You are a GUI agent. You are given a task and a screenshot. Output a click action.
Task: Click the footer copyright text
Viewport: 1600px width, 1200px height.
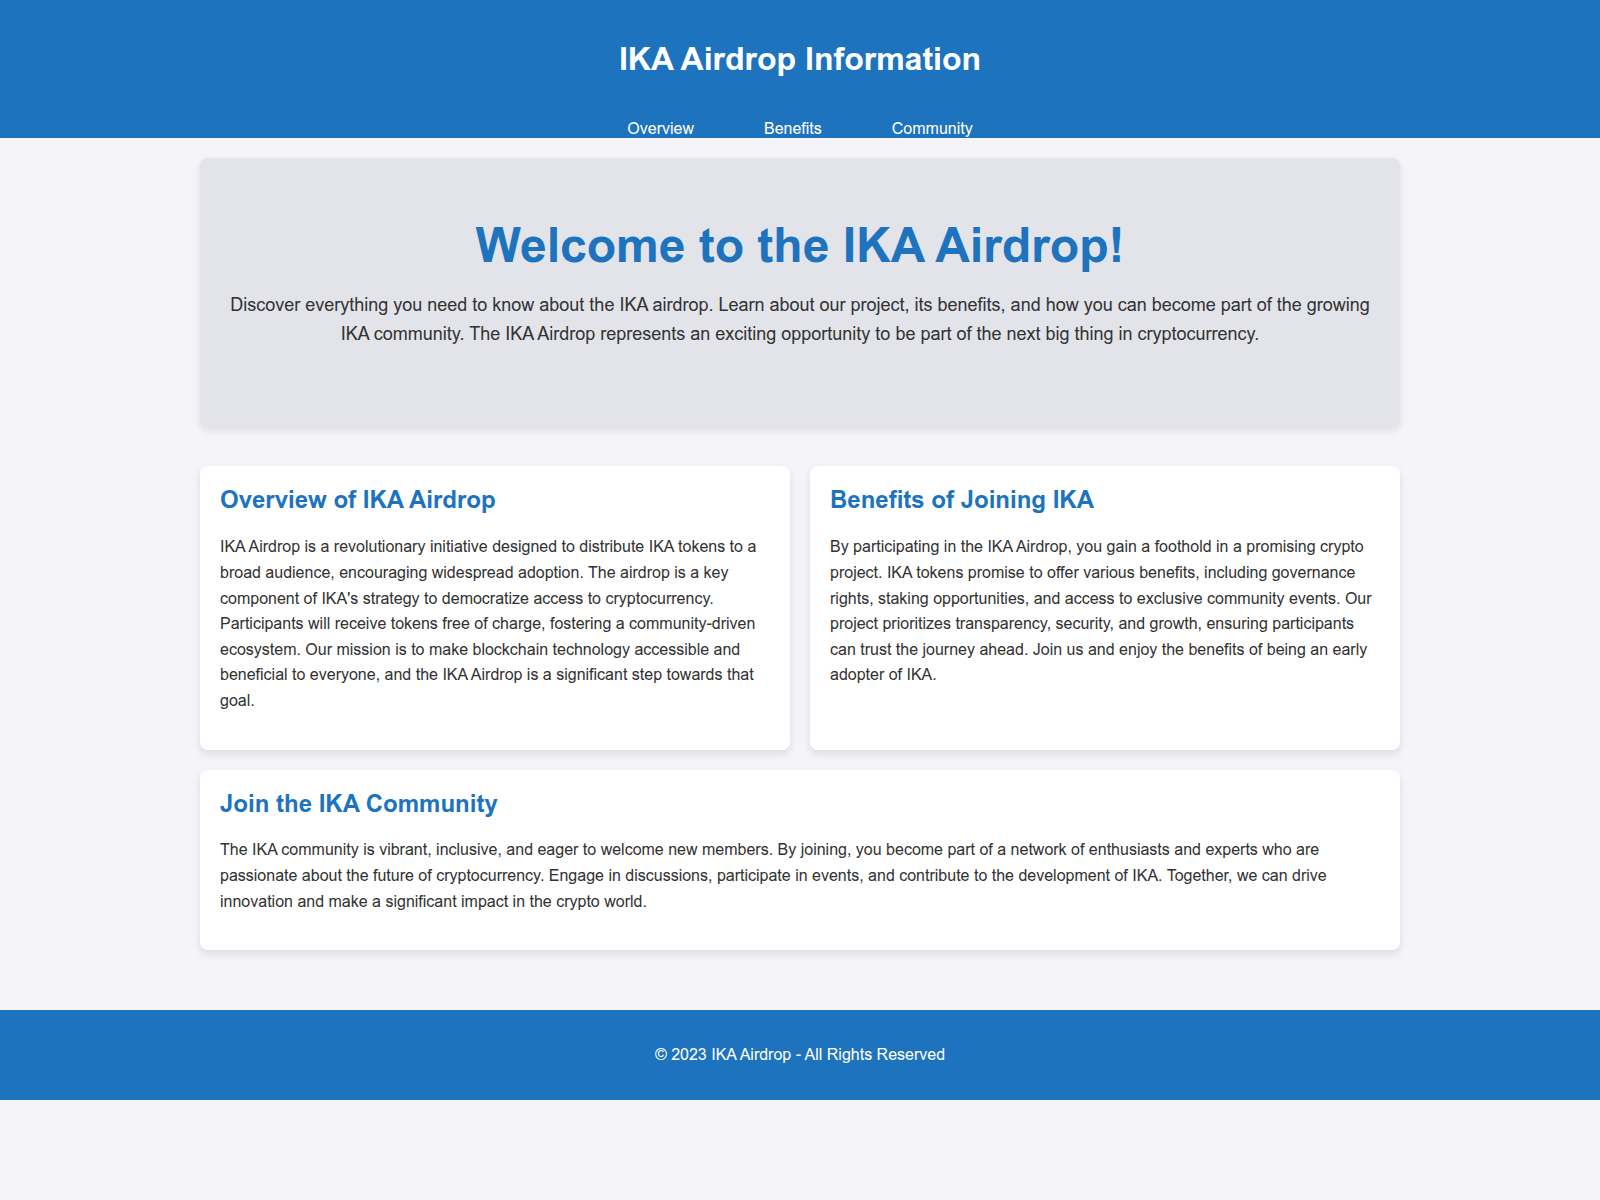point(799,1054)
